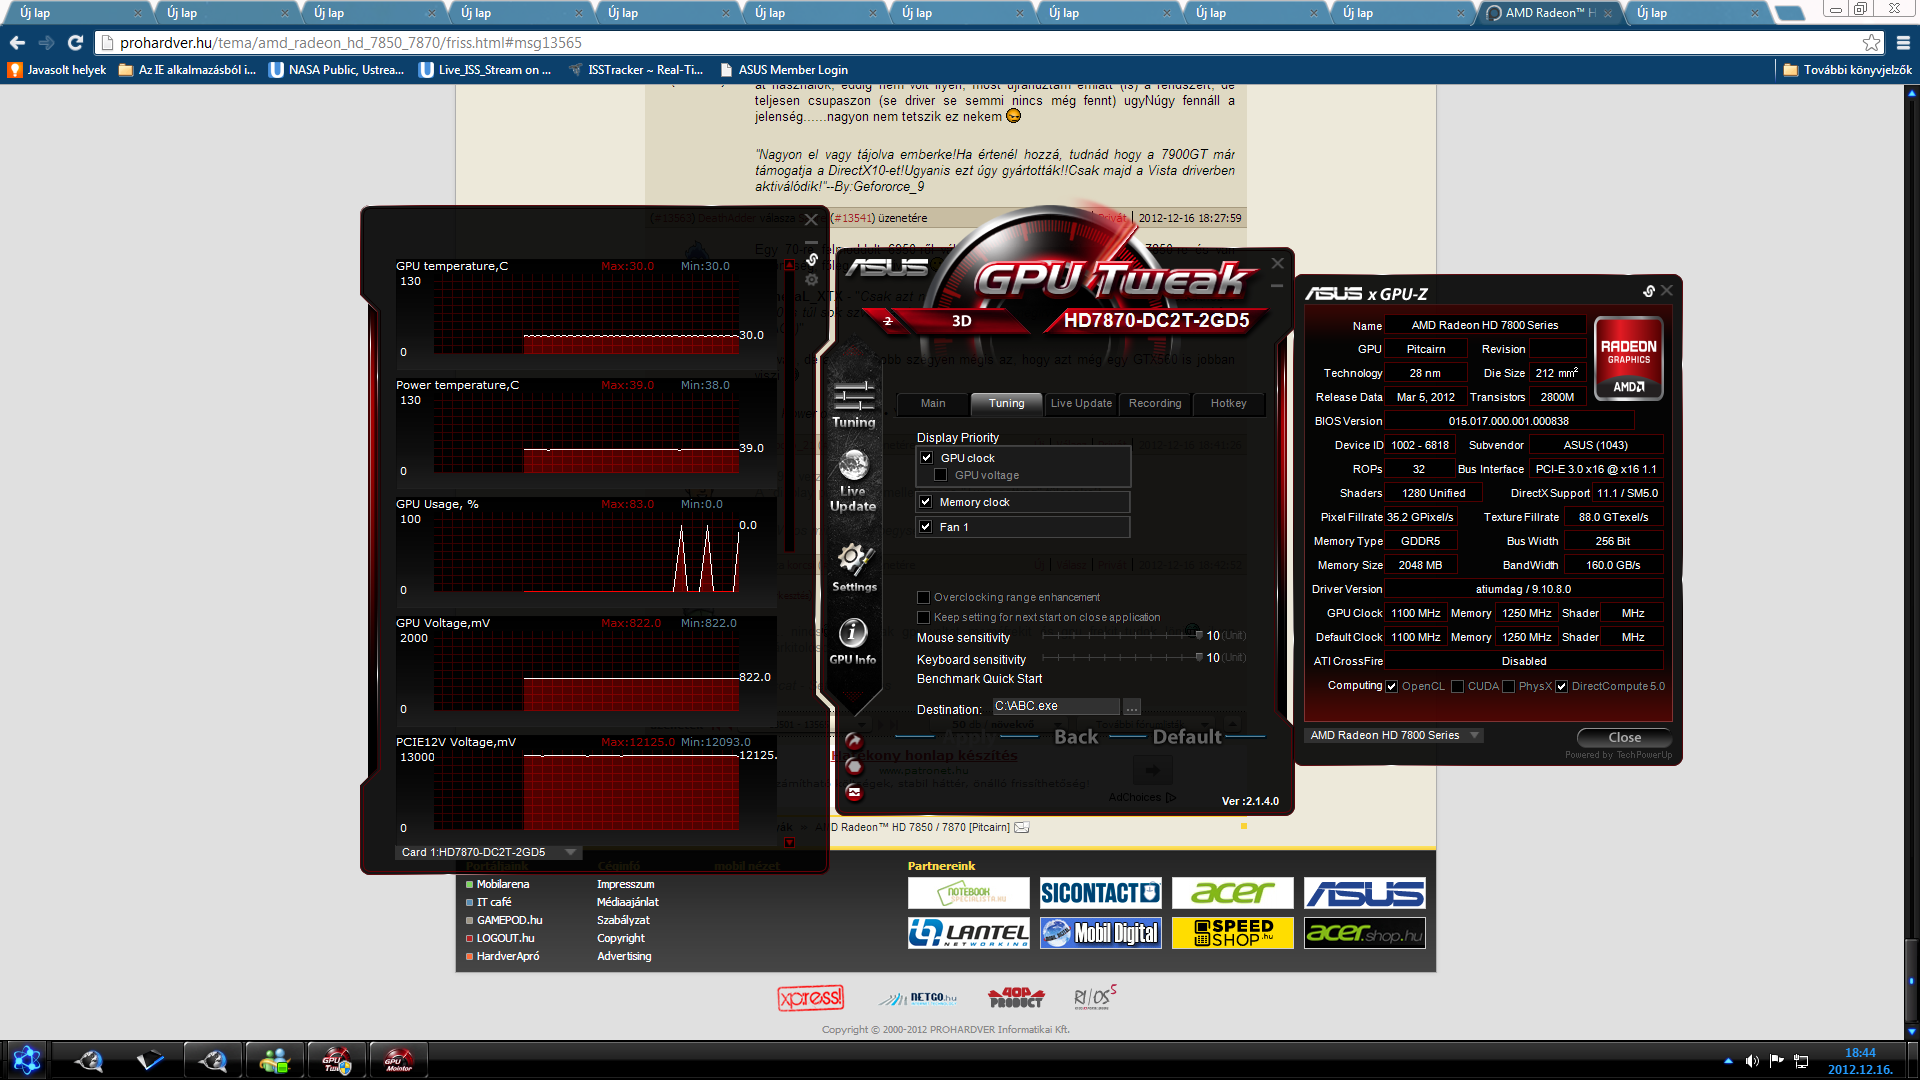The image size is (1920, 1080).
Task: Toggle the CUDA checkbox in GPU-Z
Action: tap(1458, 686)
